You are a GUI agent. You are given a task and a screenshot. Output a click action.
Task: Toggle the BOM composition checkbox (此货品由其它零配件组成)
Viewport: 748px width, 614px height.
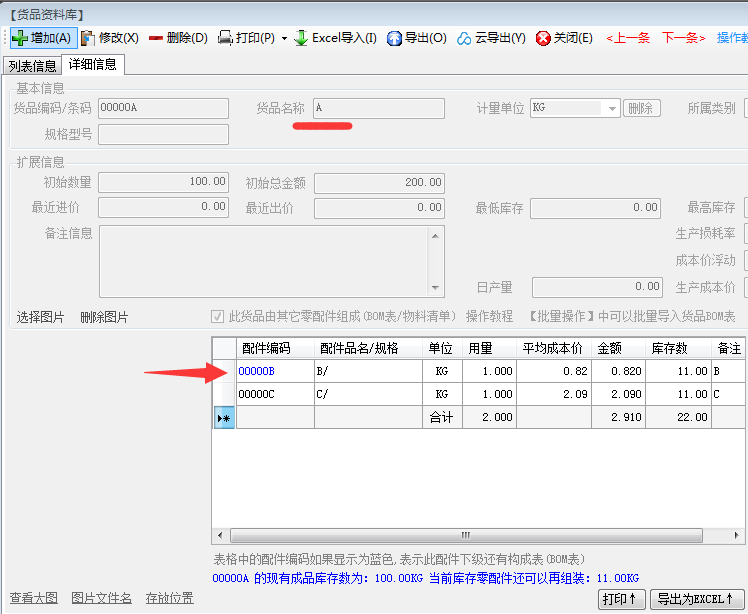(218, 317)
